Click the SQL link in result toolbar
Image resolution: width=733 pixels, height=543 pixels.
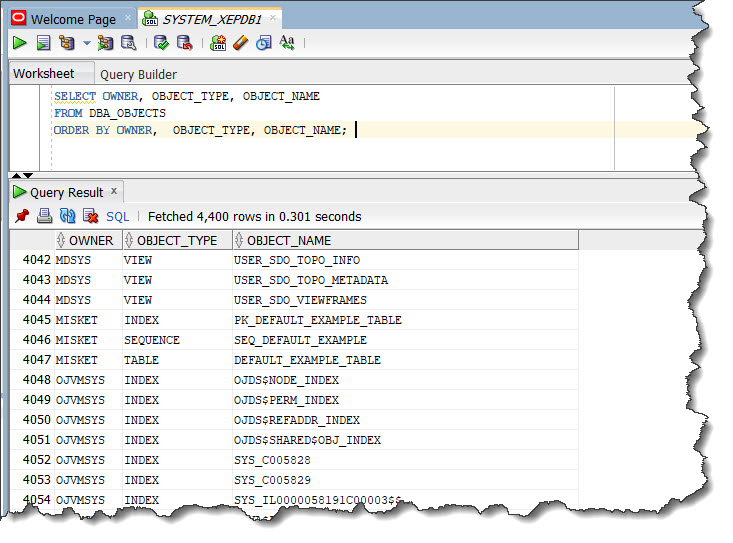[x=117, y=217]
